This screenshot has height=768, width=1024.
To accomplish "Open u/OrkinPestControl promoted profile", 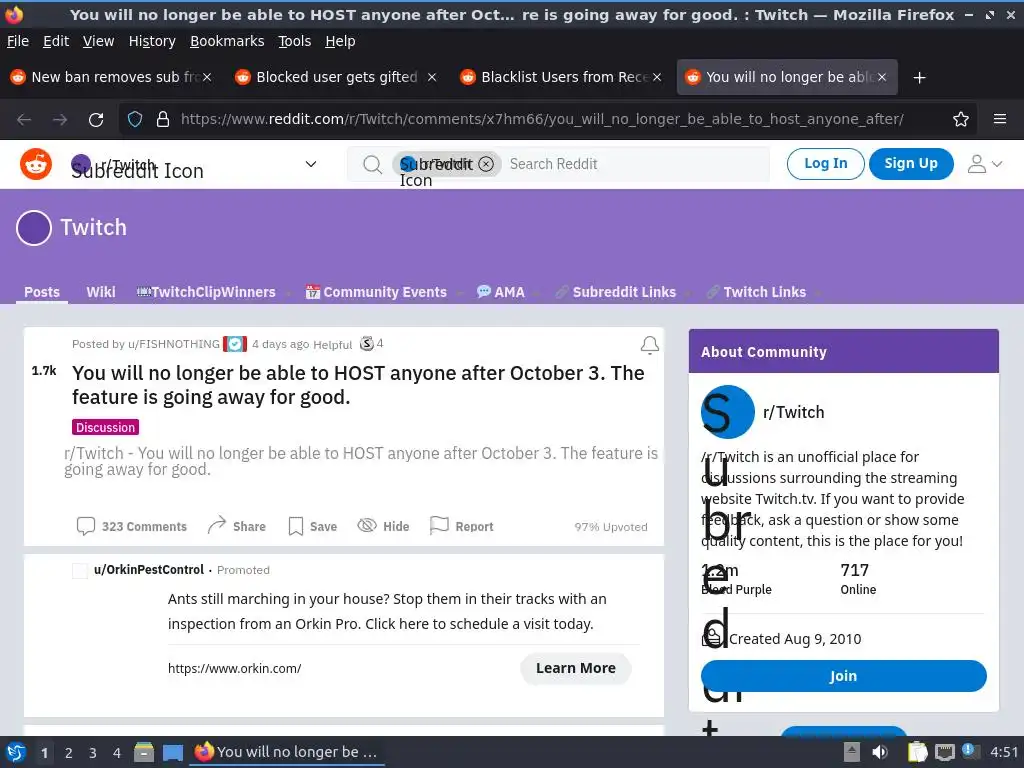I will [149, 569].
